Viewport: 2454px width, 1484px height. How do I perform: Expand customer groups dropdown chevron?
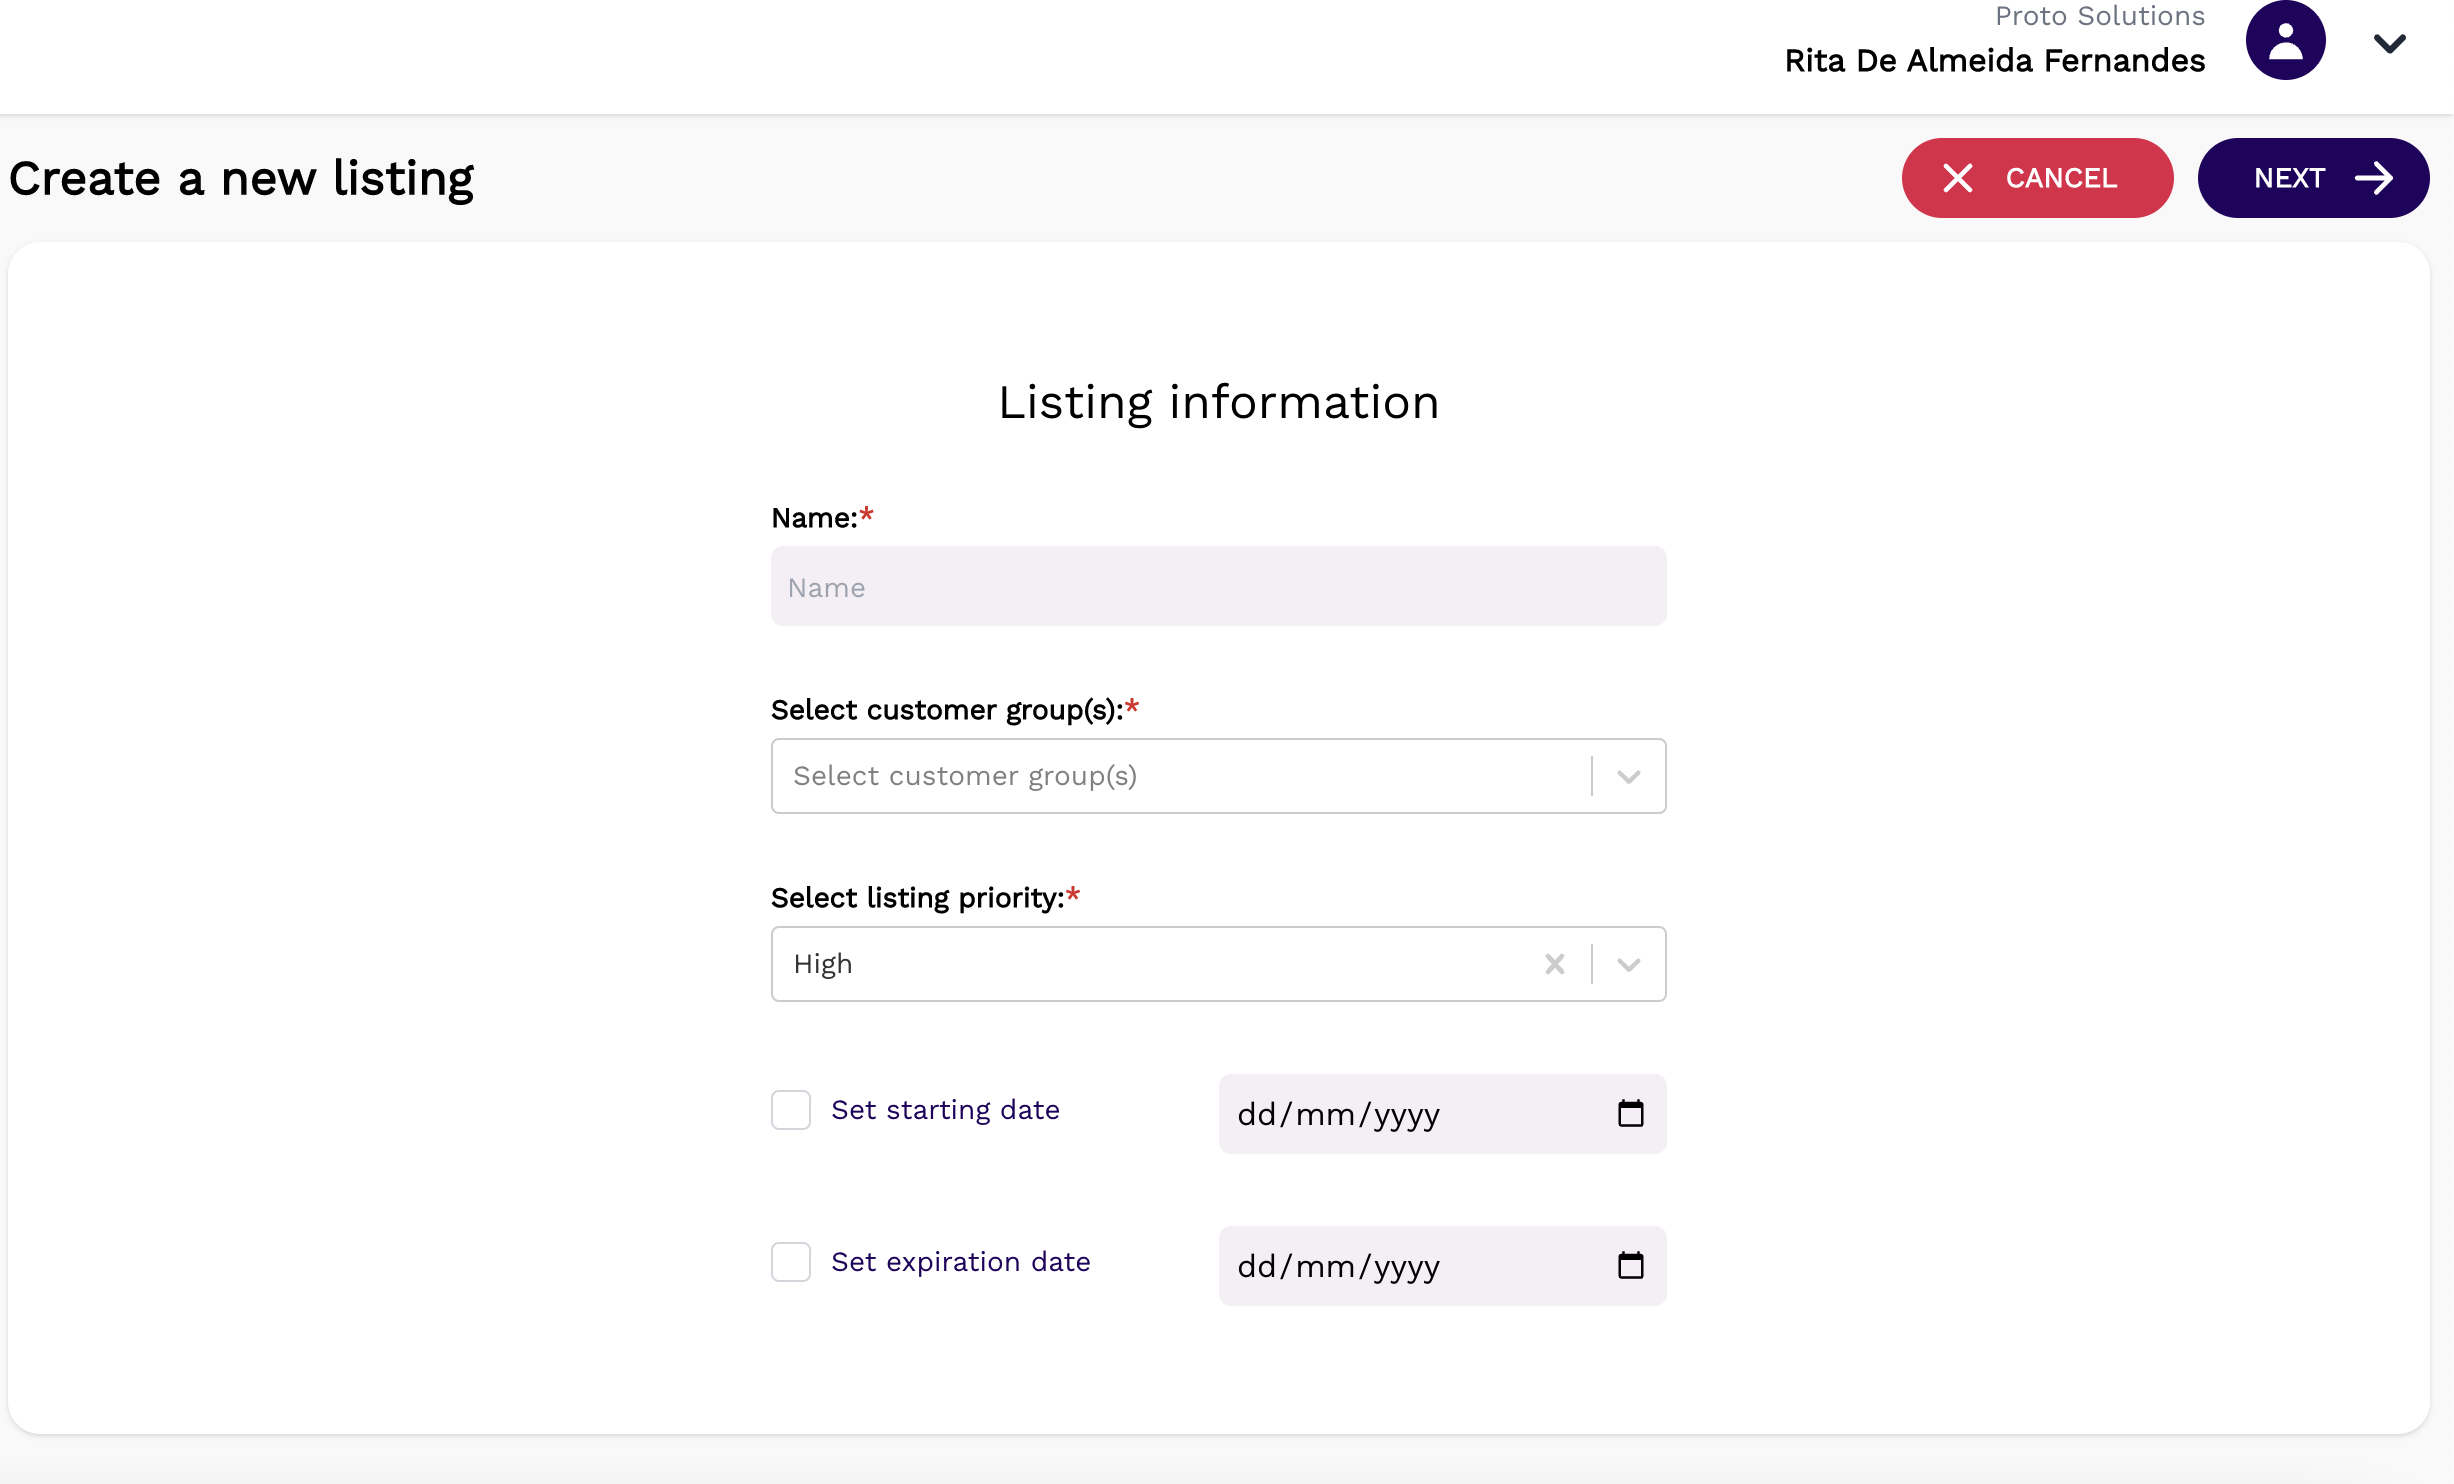1628,776
